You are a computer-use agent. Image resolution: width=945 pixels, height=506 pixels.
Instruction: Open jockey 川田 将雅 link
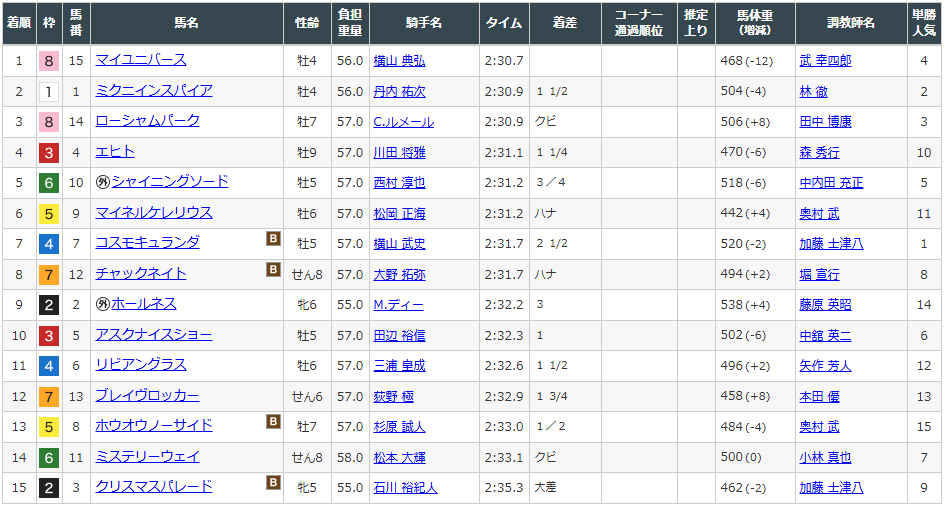[x=398, y=153]
